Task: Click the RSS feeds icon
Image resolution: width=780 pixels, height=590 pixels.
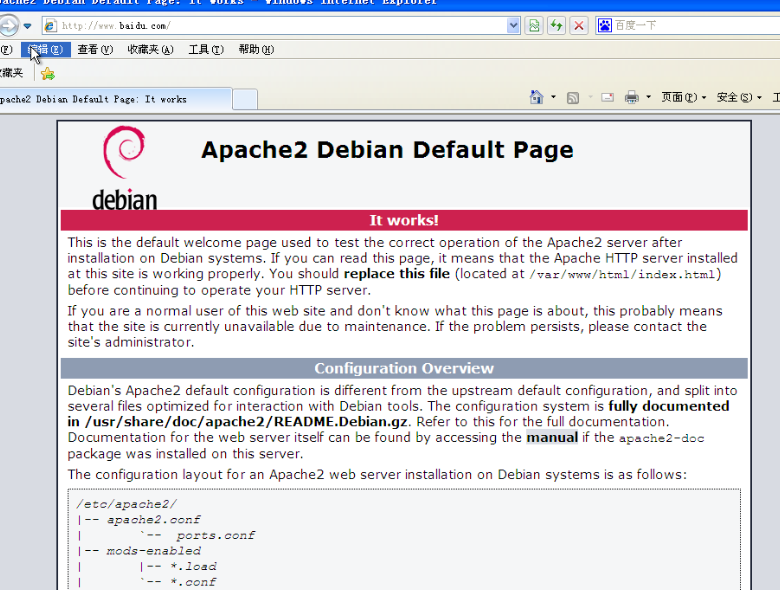Action: pyautogui.click(x=573, y=98)
